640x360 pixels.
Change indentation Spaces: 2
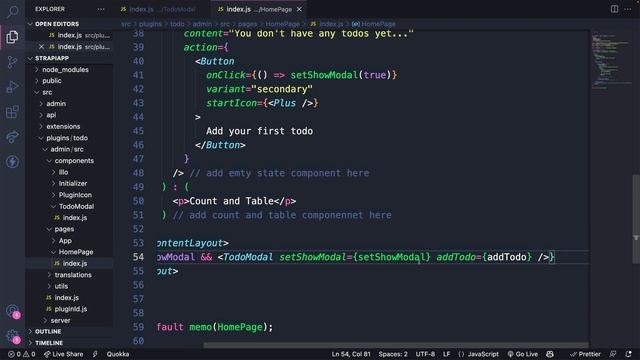click(x=393, y=354)
